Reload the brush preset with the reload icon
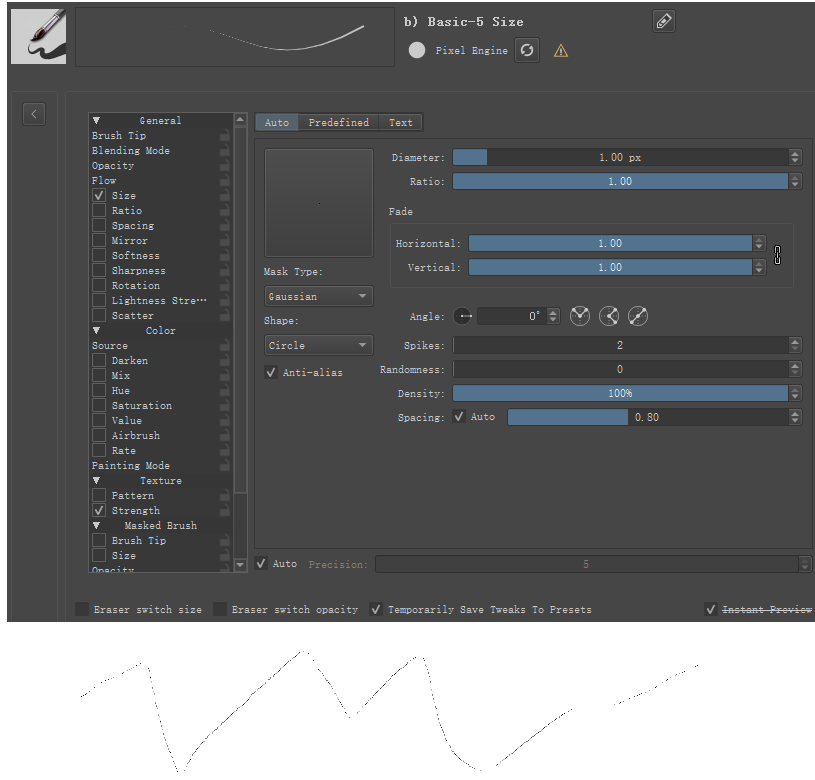This screenshot has height=780, width=815. (x=527, y=50)
